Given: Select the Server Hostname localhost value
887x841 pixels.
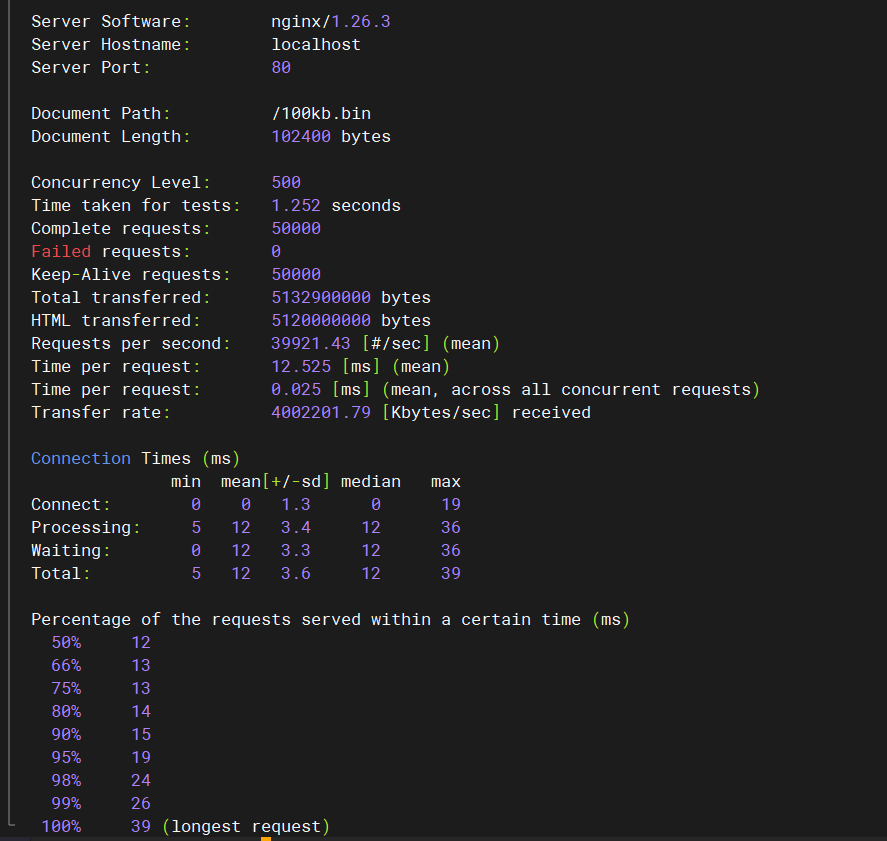Looking at the screenshot, I should (316, 44).
